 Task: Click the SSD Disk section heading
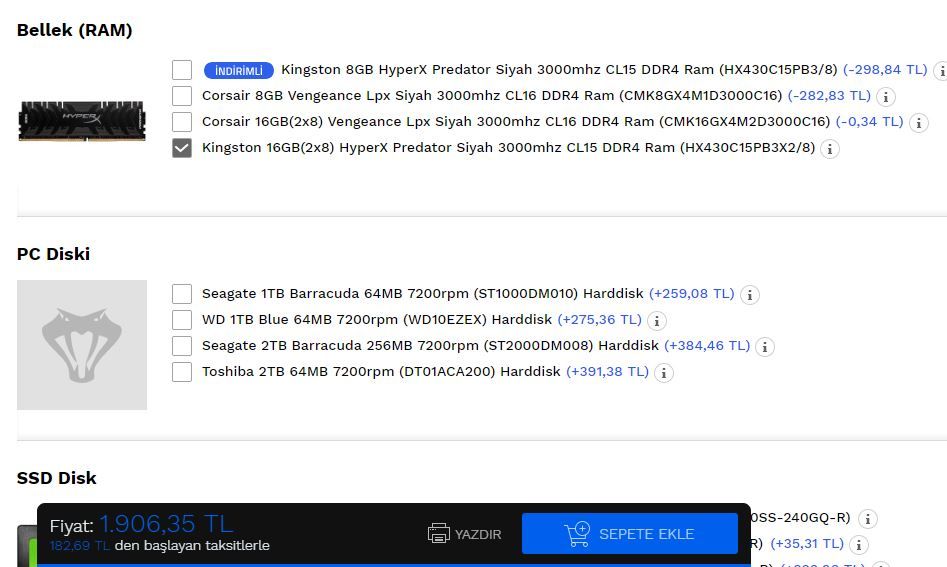pyautogui.click(x=56, y=478)
